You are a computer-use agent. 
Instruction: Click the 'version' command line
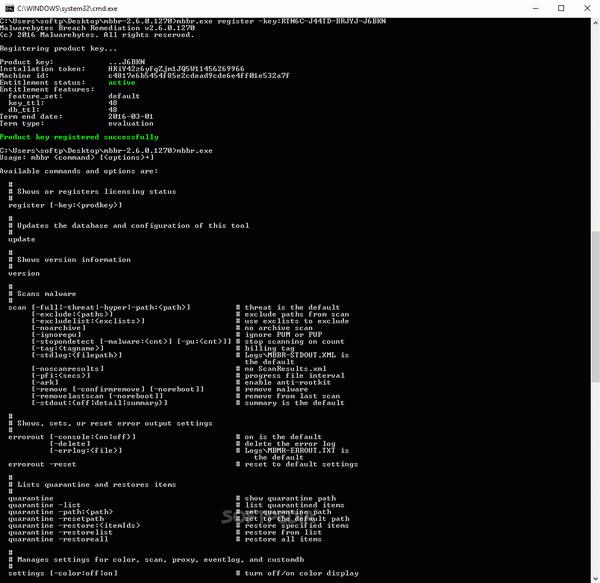(24, 274)
